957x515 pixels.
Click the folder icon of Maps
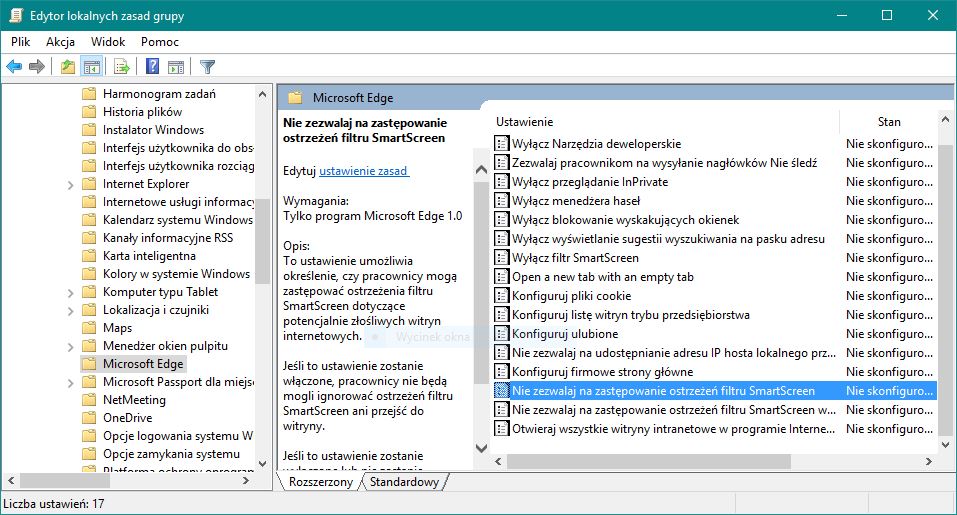(x=89, y=328)
